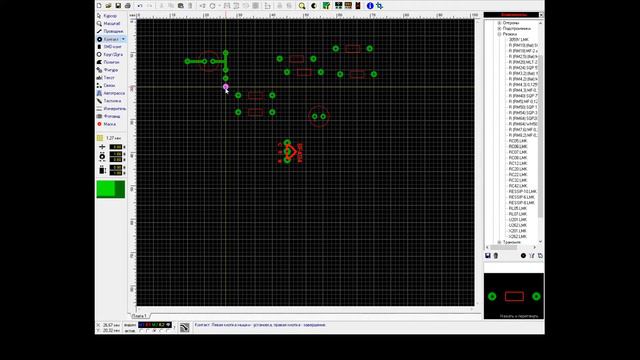Select macro U201.LMK
640x360 pixels.
click(518, 220)
